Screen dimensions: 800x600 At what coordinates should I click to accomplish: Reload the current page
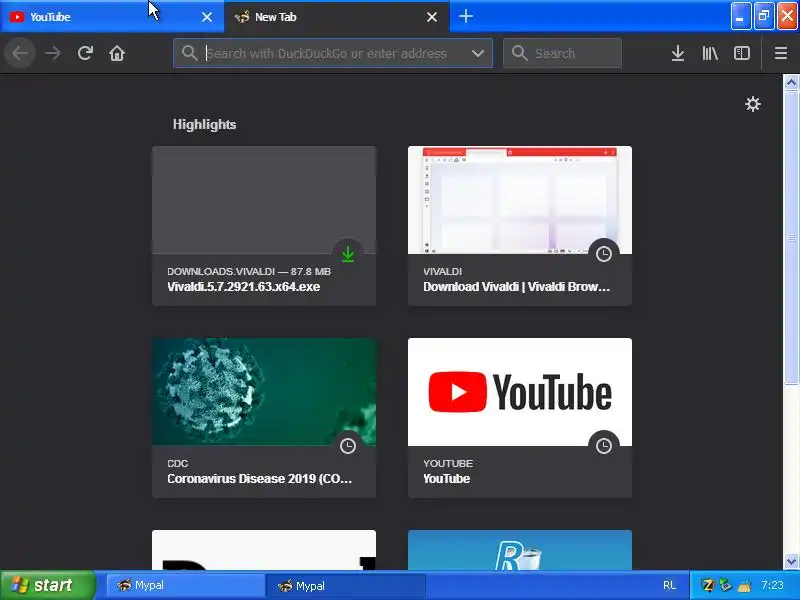pos(85,53)
